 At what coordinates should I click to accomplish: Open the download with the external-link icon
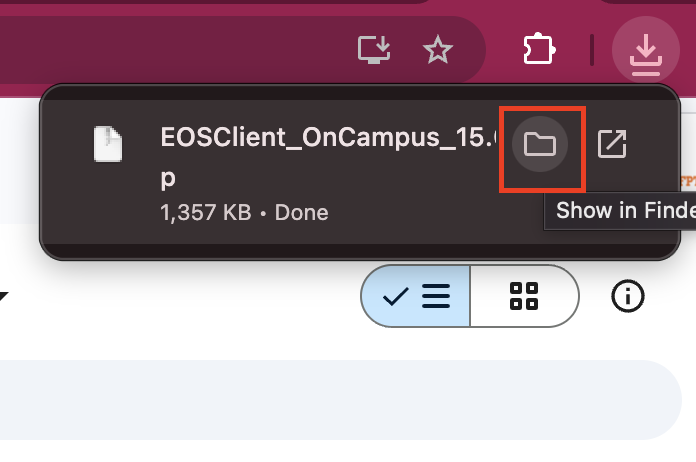coord(611,145)
